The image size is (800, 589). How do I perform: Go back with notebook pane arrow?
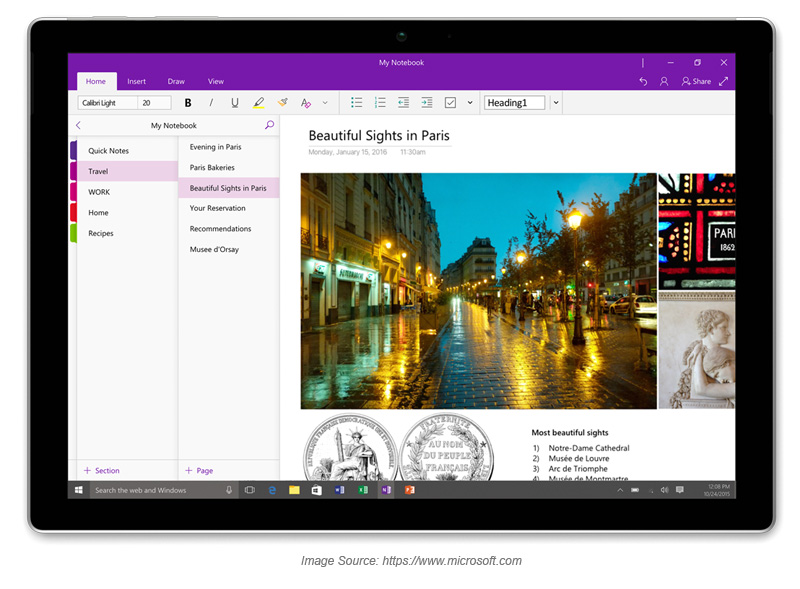(78, 125)
